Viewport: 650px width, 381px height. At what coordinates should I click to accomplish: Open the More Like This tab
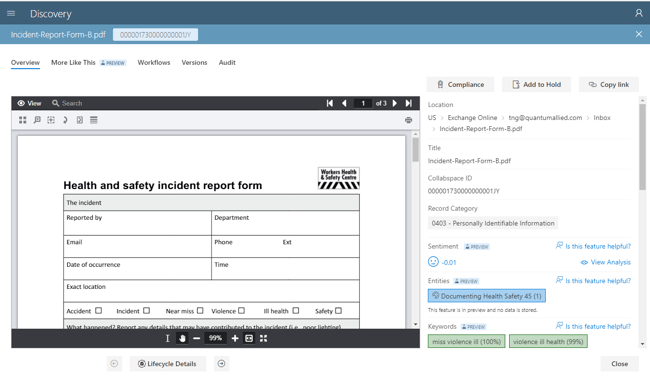tap(73, 63)
